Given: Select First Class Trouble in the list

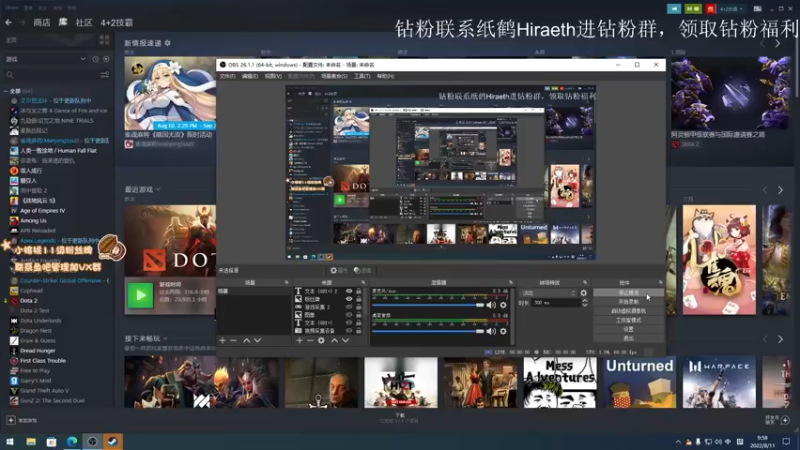Looking at the screenshot, I should (43, 360).
